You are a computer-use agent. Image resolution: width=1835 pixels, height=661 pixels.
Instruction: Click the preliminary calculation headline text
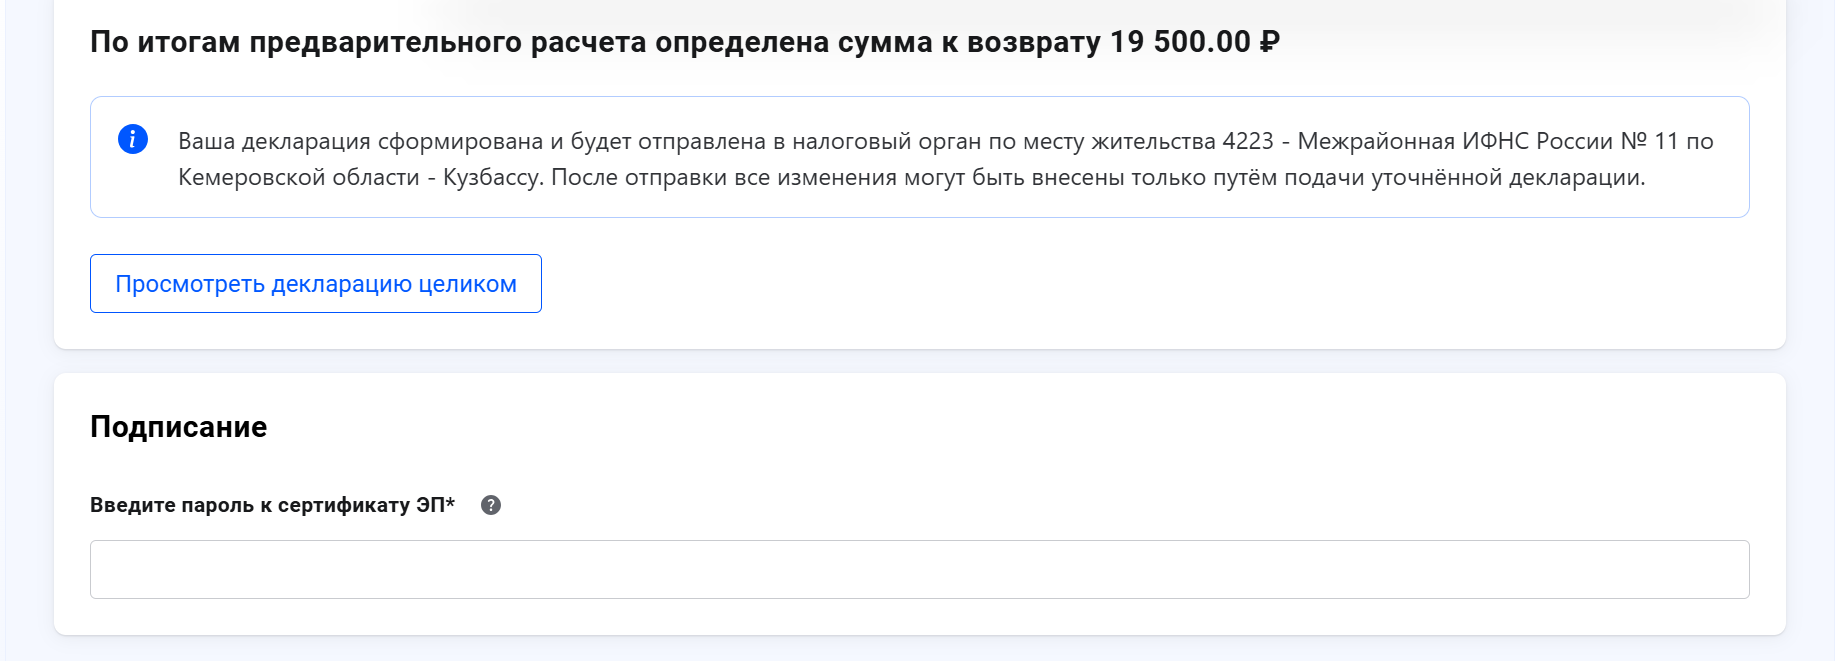600,42
